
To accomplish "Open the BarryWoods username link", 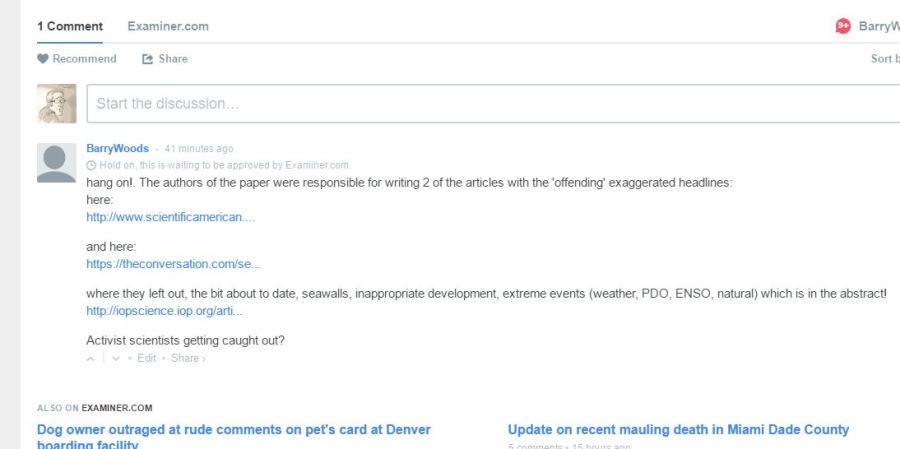I will point(117,148).
